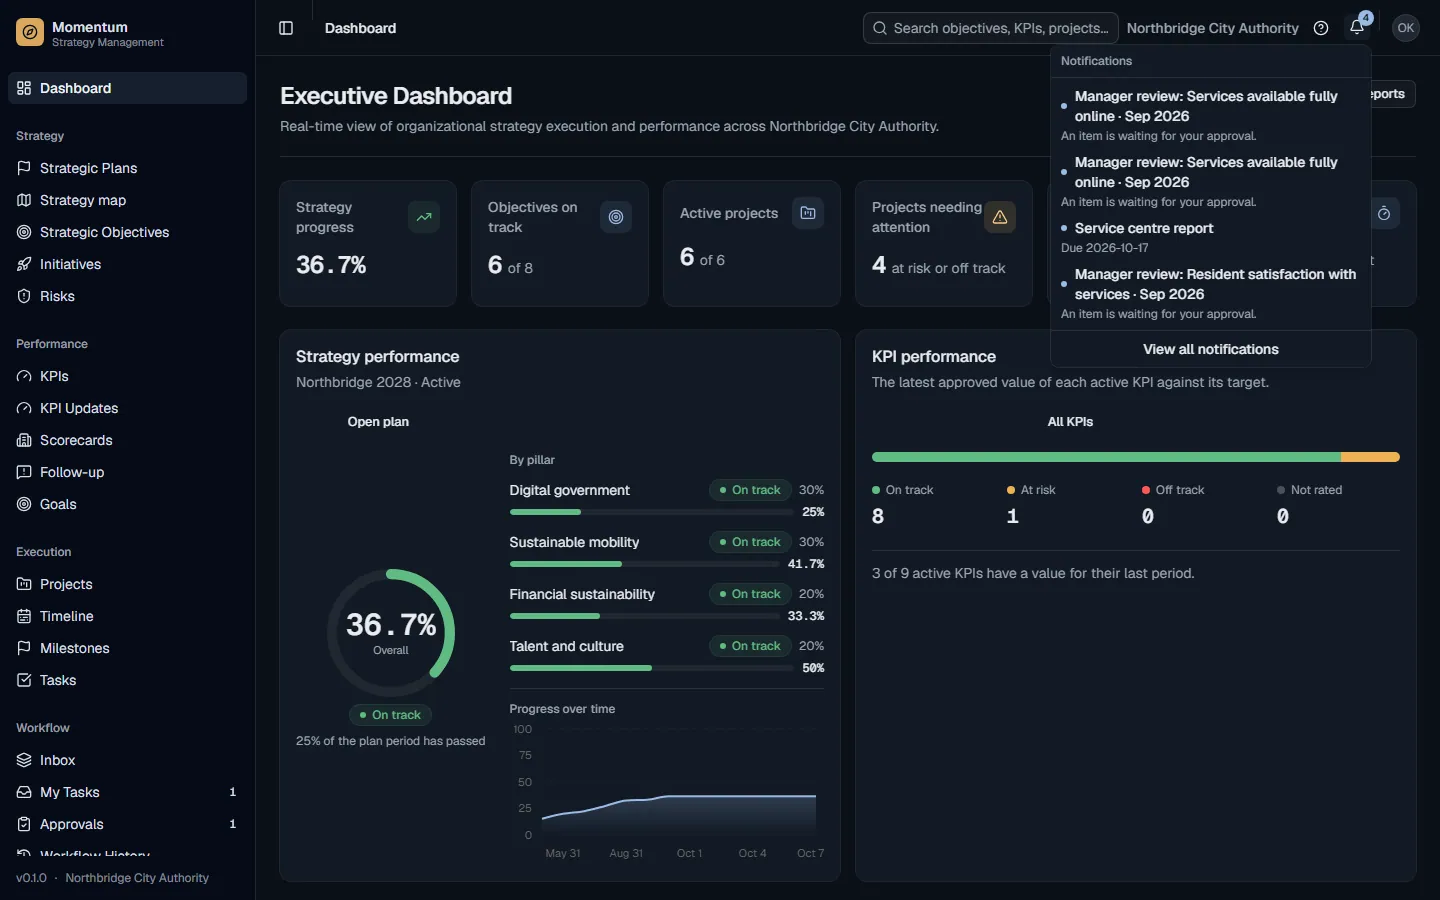
Task: Click the search objectives input field
Action: 990,28
